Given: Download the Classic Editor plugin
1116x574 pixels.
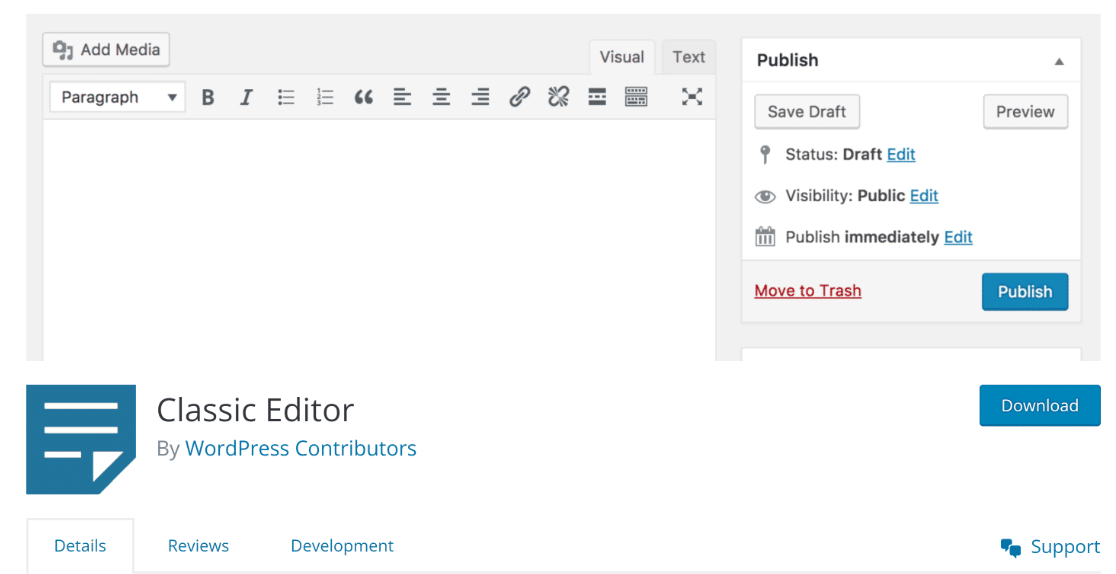Looking at the screenshot, I should coord(1040,405).
